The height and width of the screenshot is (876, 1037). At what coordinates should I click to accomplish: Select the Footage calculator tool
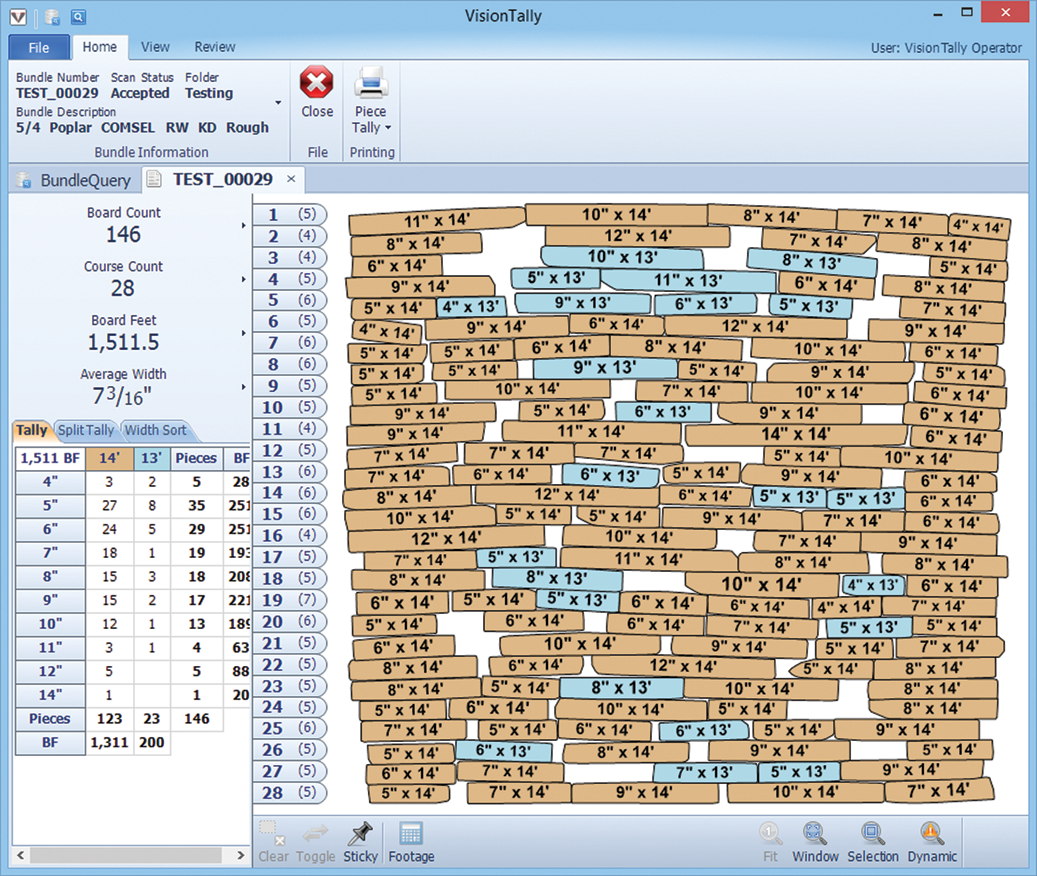411,834
